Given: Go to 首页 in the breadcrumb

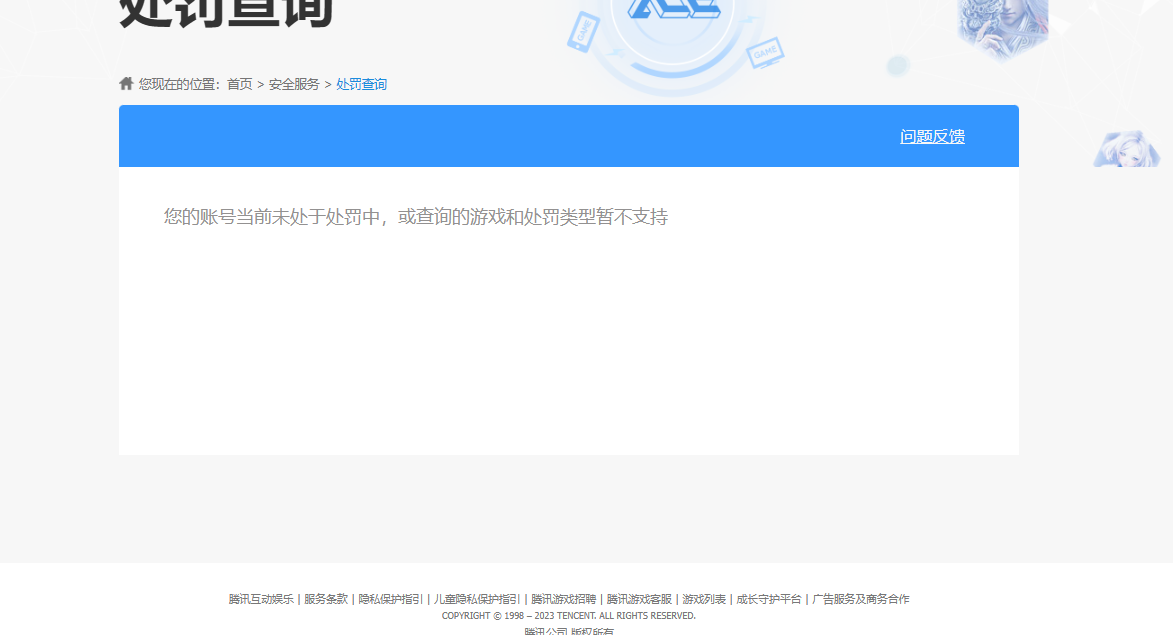Looking at the screenshot, I should (x=239, y=85).
